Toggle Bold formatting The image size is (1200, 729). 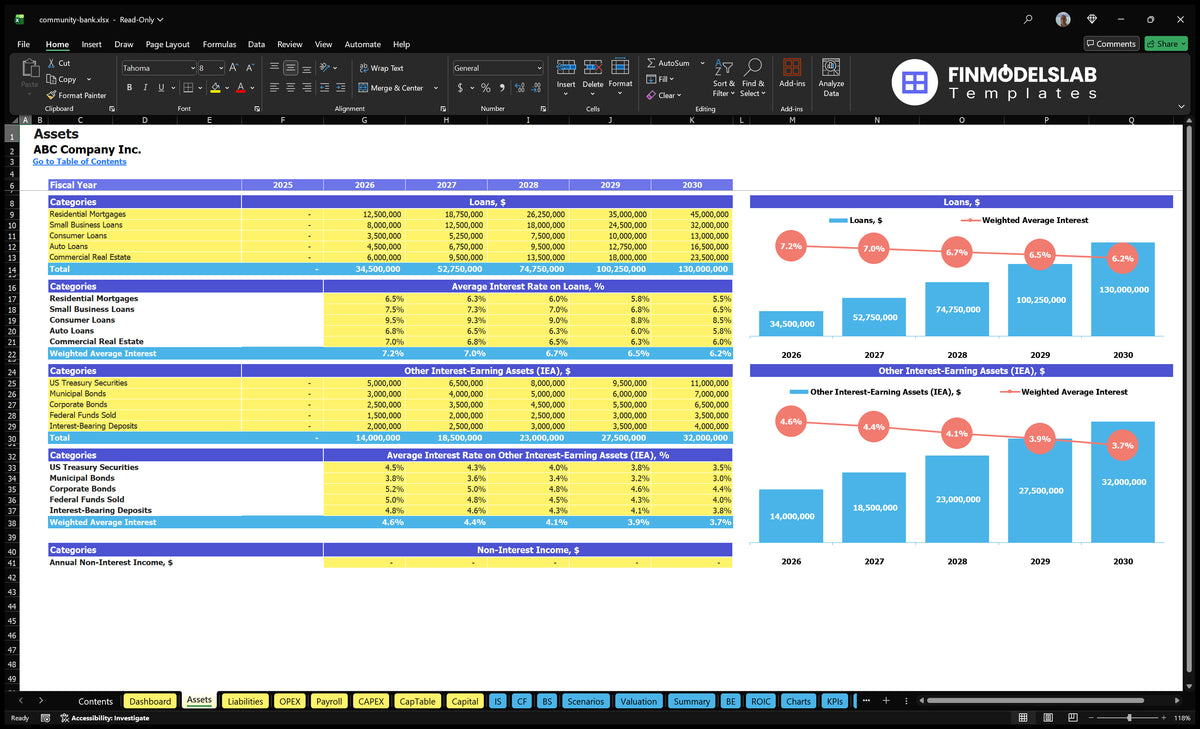130,88
